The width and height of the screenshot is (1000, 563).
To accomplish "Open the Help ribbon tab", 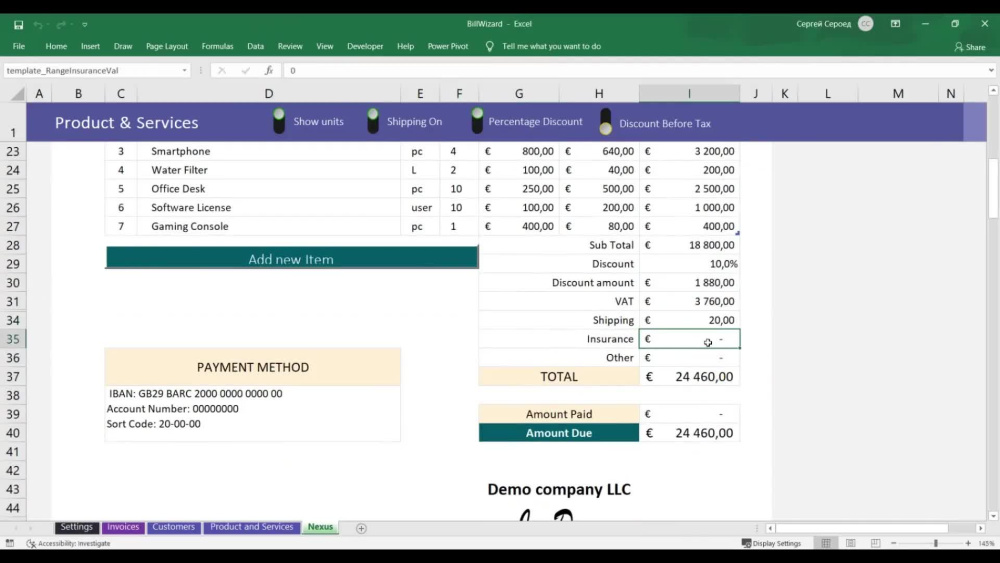I will pyautogui.click(x=405, y=46).
